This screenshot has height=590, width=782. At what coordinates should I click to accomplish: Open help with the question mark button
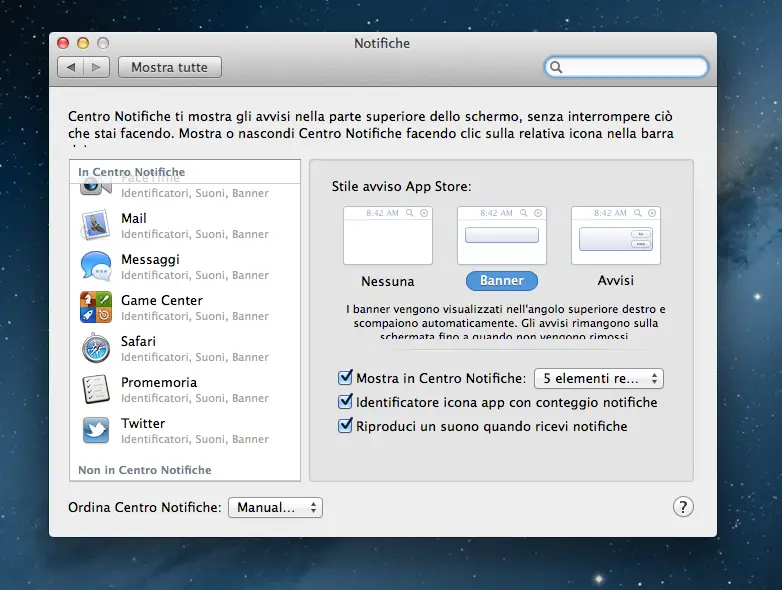click(683, 507)
